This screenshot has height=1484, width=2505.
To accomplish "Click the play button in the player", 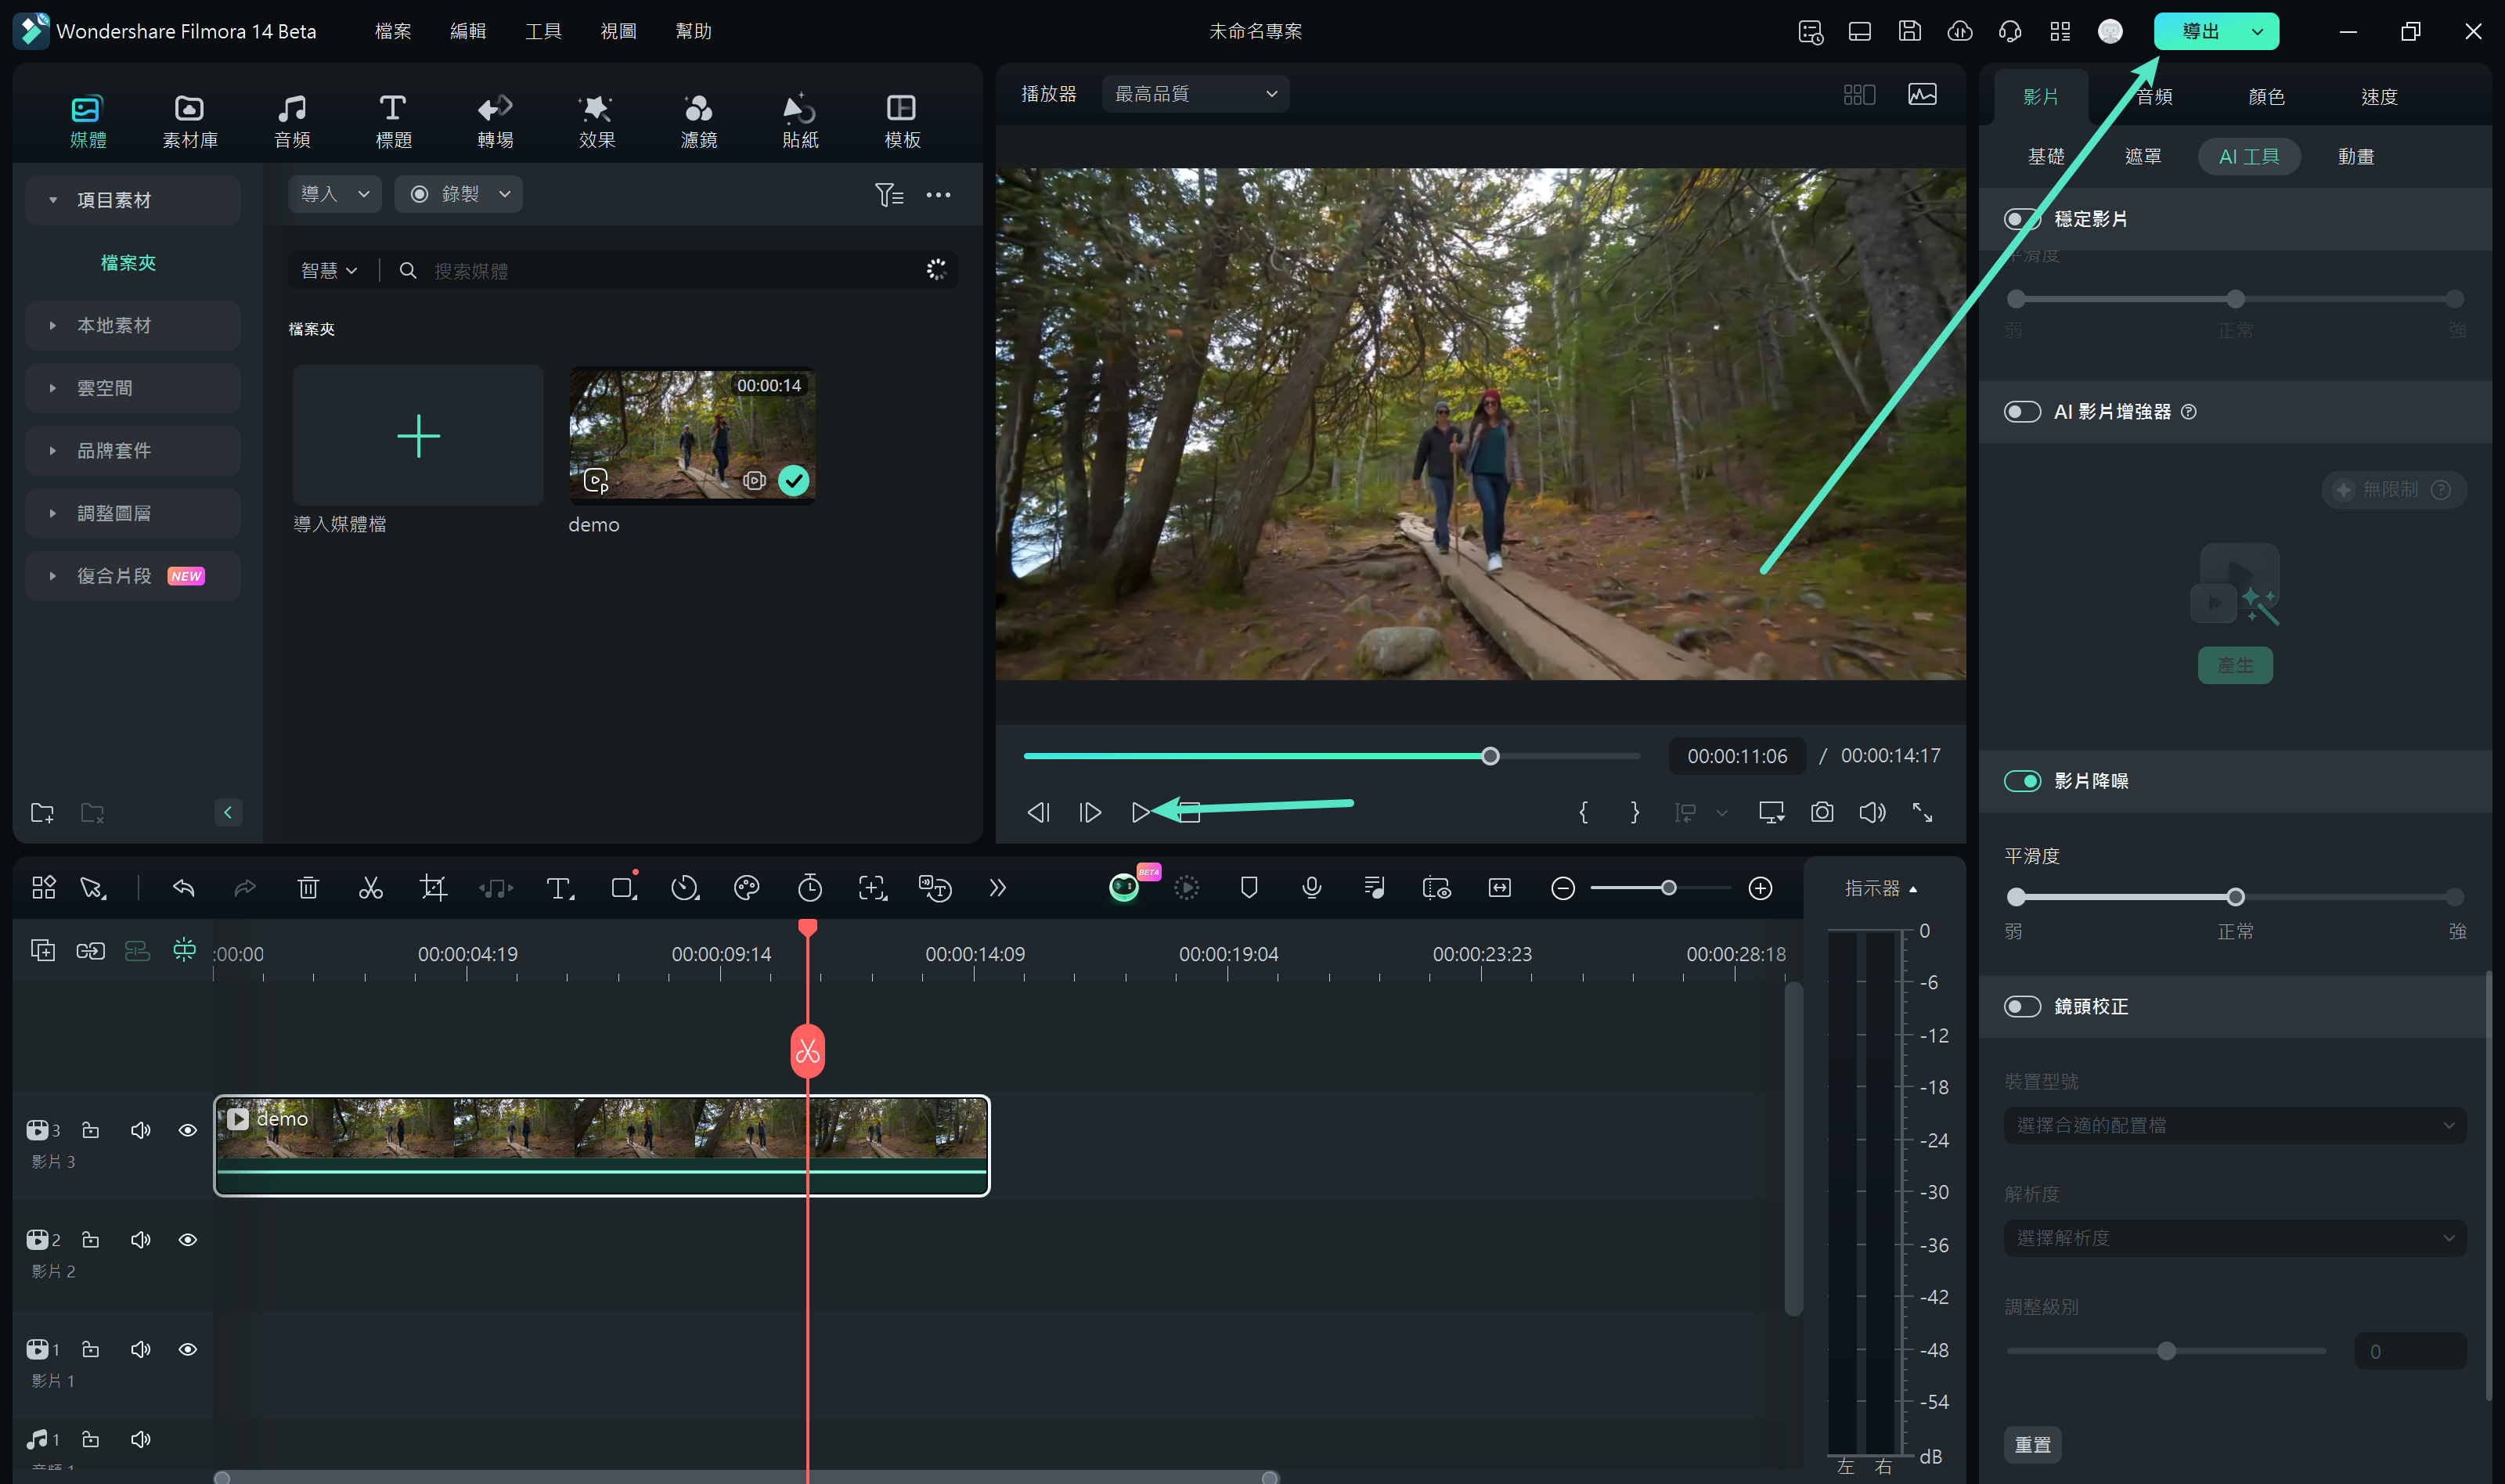I will tap(1139, 812).
